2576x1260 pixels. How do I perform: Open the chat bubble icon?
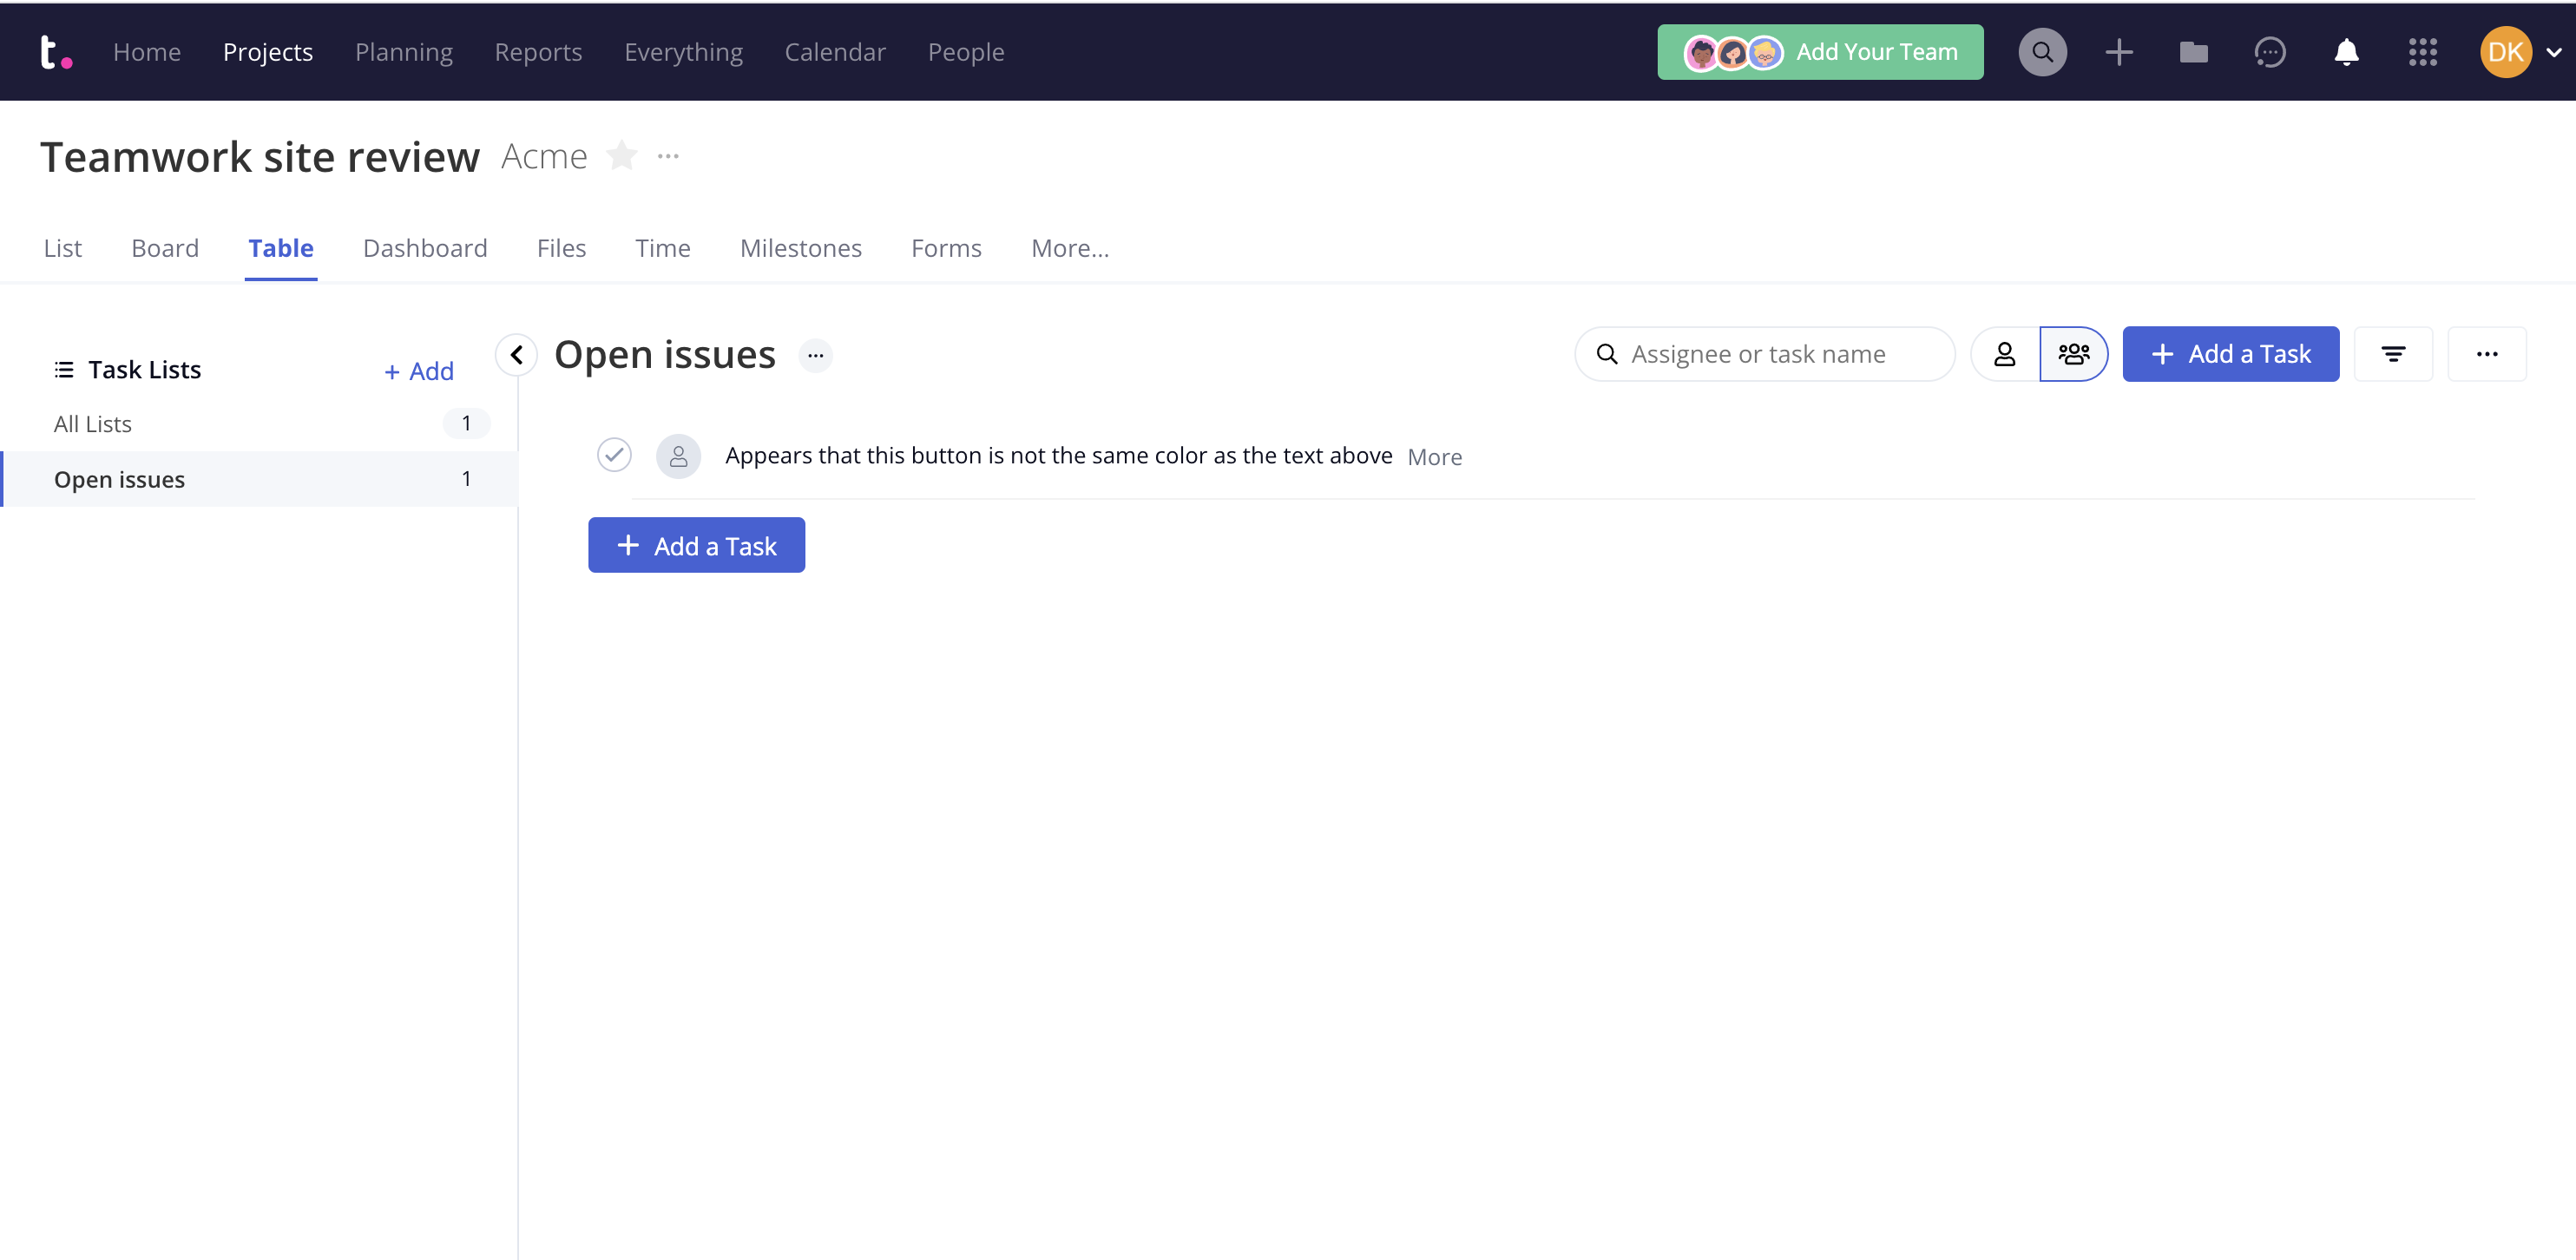coord(2270,52)
